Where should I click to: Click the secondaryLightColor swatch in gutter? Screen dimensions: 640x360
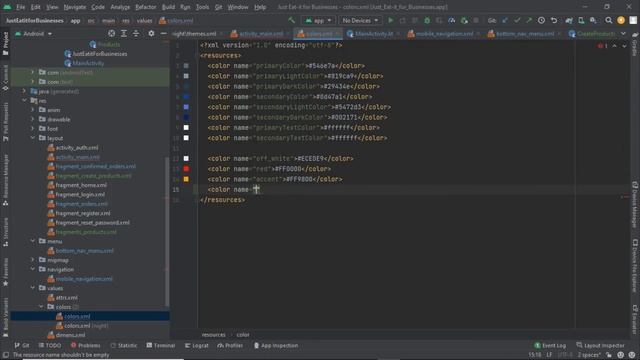point(186,107)
